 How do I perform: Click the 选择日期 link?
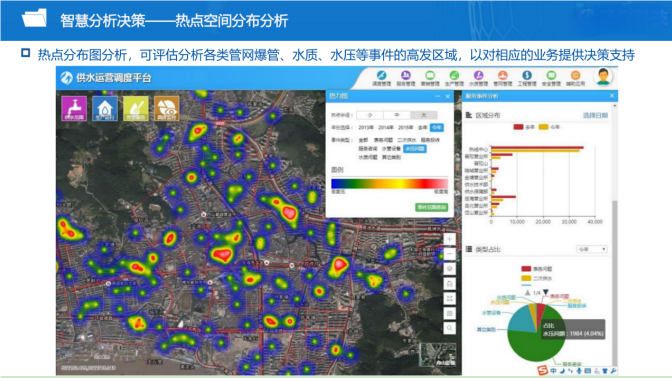[x=595, y=115]
